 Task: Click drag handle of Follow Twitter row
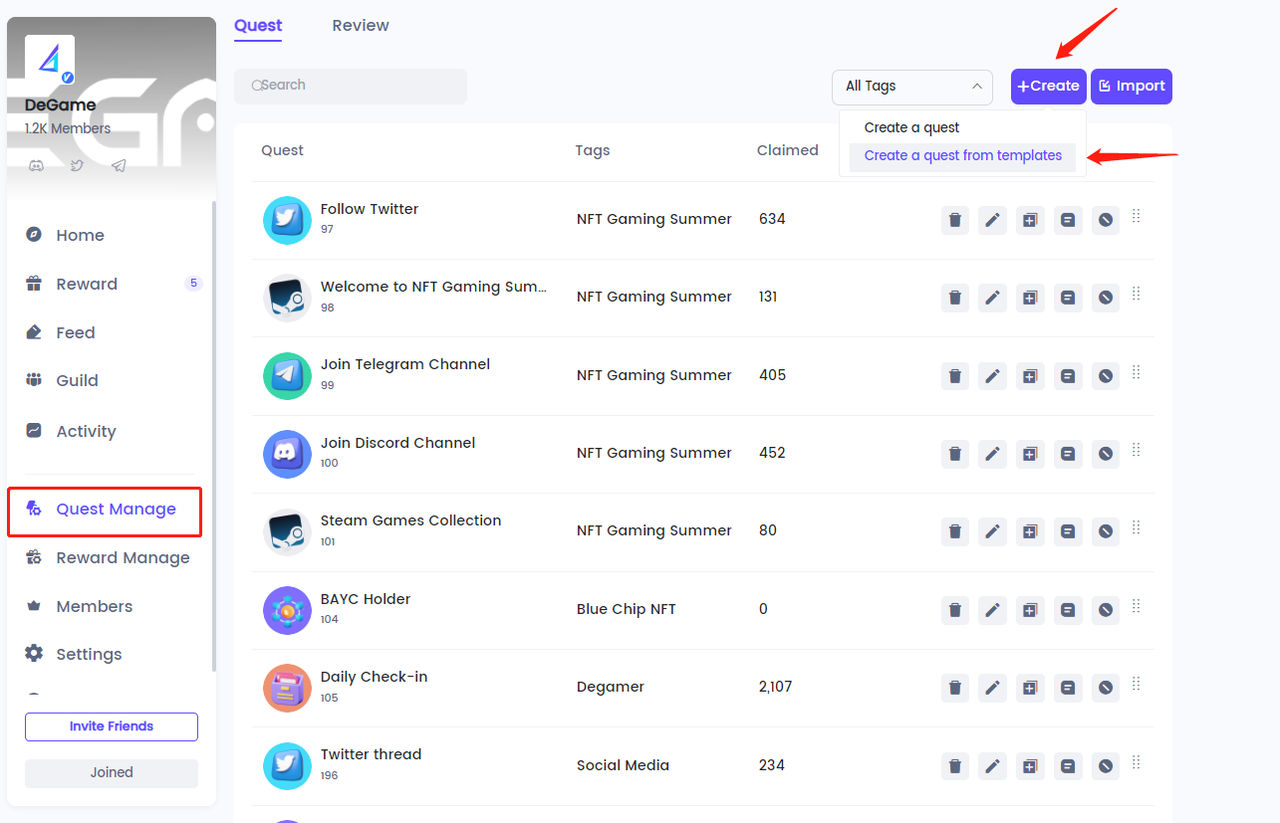pyautogui.click(x=1136, y=216)
